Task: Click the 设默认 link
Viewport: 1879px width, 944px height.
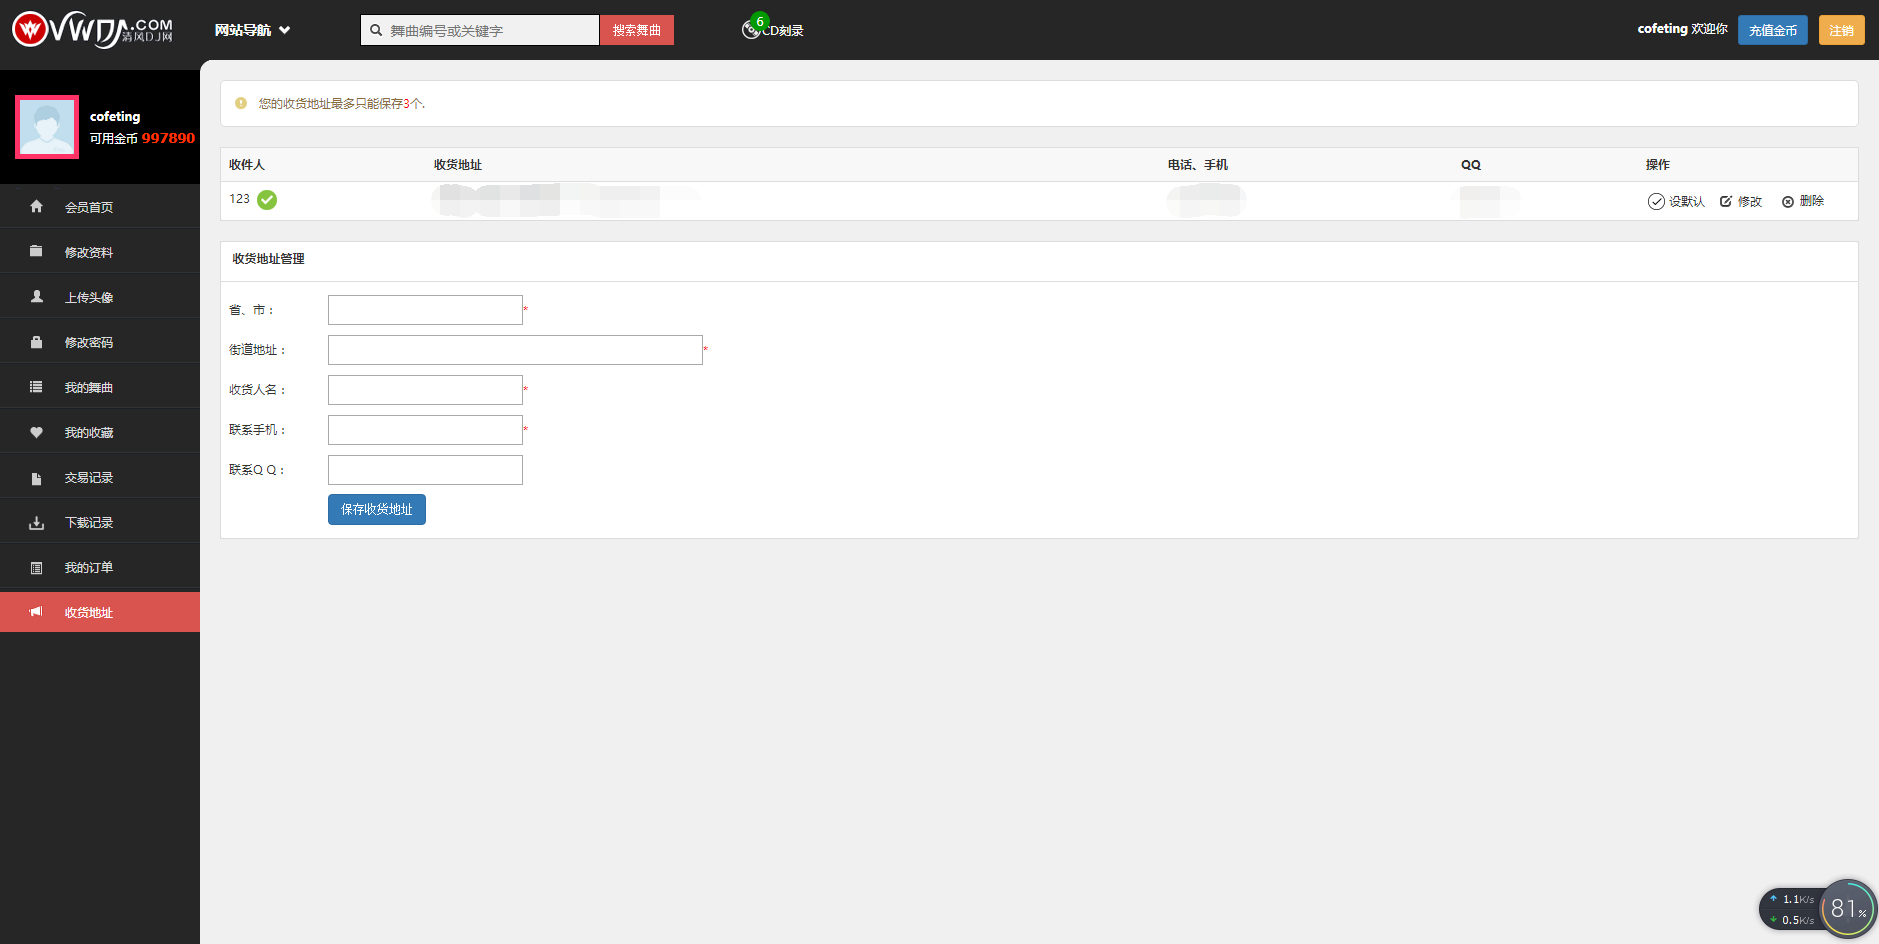Action: coord(1686,202)
